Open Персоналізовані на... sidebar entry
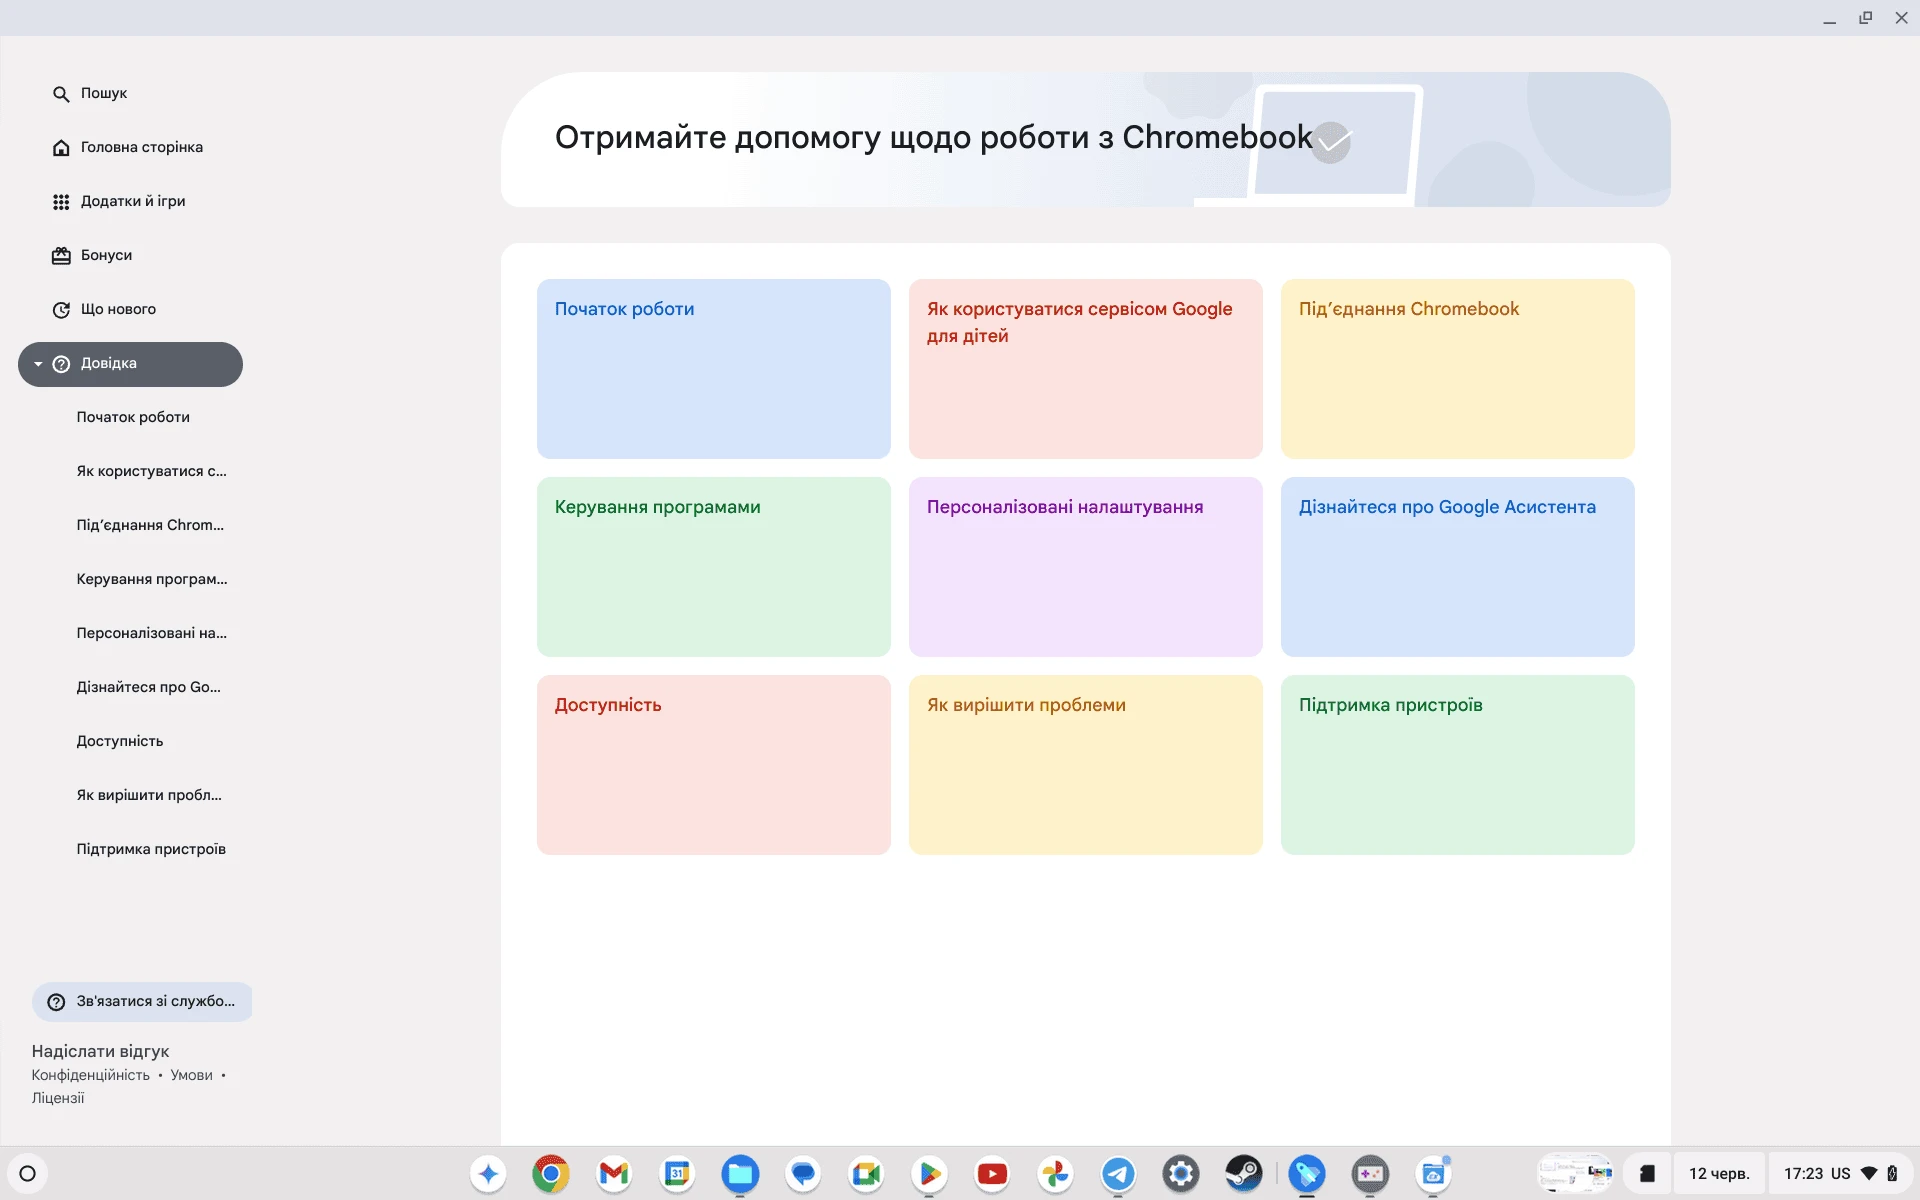The height and width of the screenshot is (1200, 1920). (152, 633)
